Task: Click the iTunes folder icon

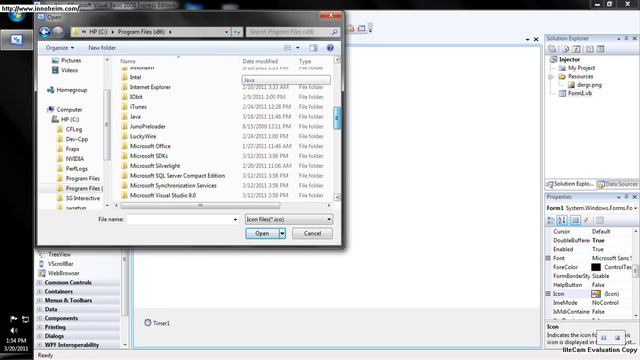Action: (124, 107)
